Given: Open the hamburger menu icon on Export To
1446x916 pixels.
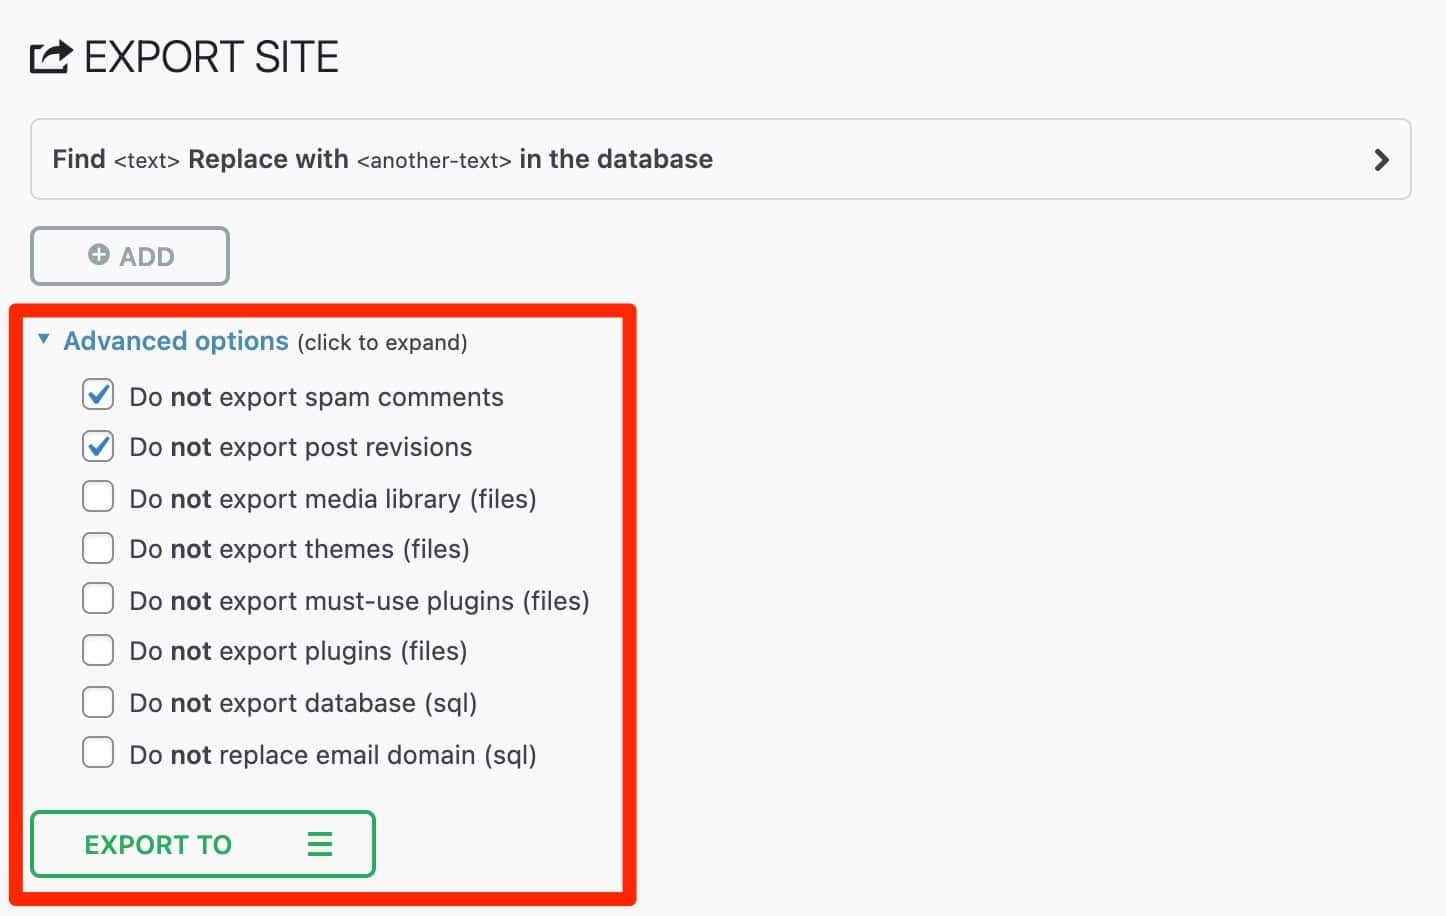Looking at the screenshot, I should pyautogui.click(x=320, y=844).
